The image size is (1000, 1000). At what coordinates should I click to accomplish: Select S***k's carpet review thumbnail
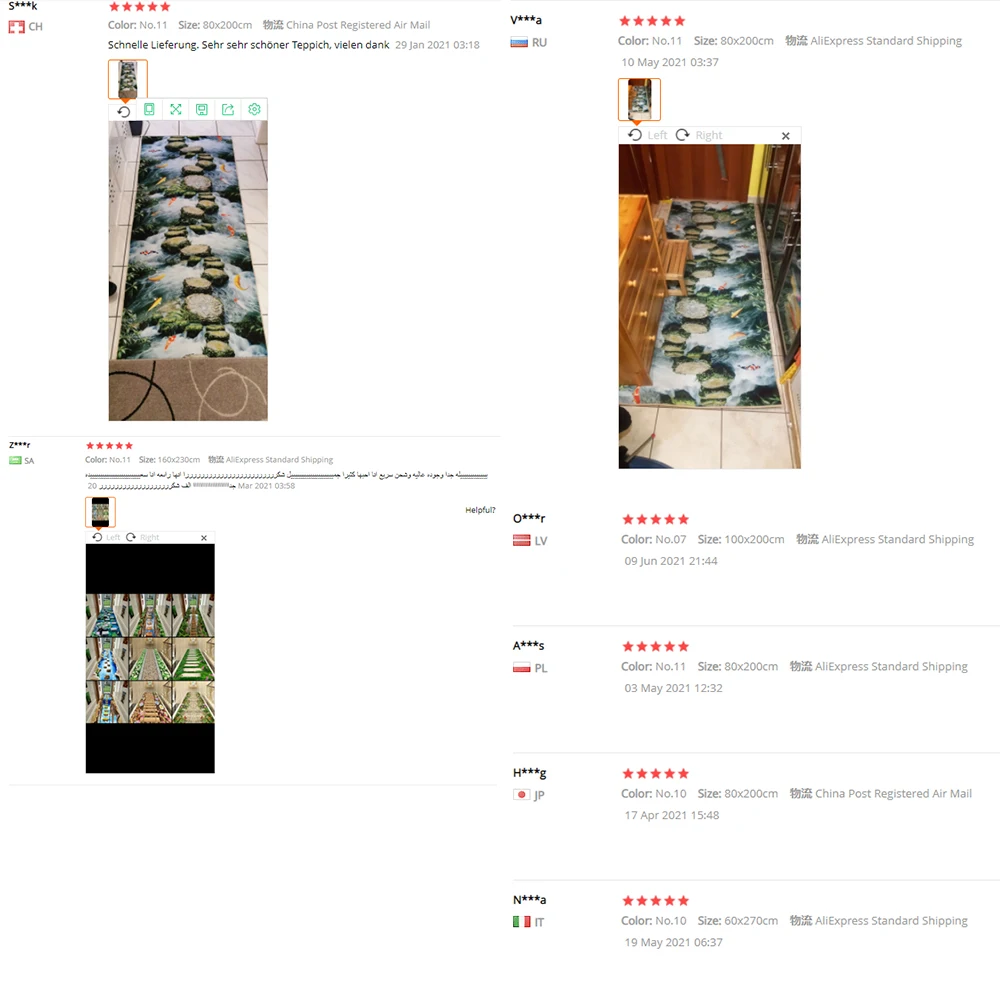click(x=128, y=79)
